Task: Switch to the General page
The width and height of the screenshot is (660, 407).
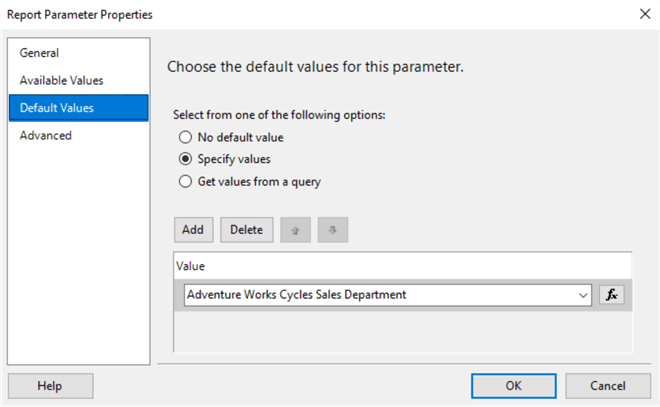Action: 40,53
